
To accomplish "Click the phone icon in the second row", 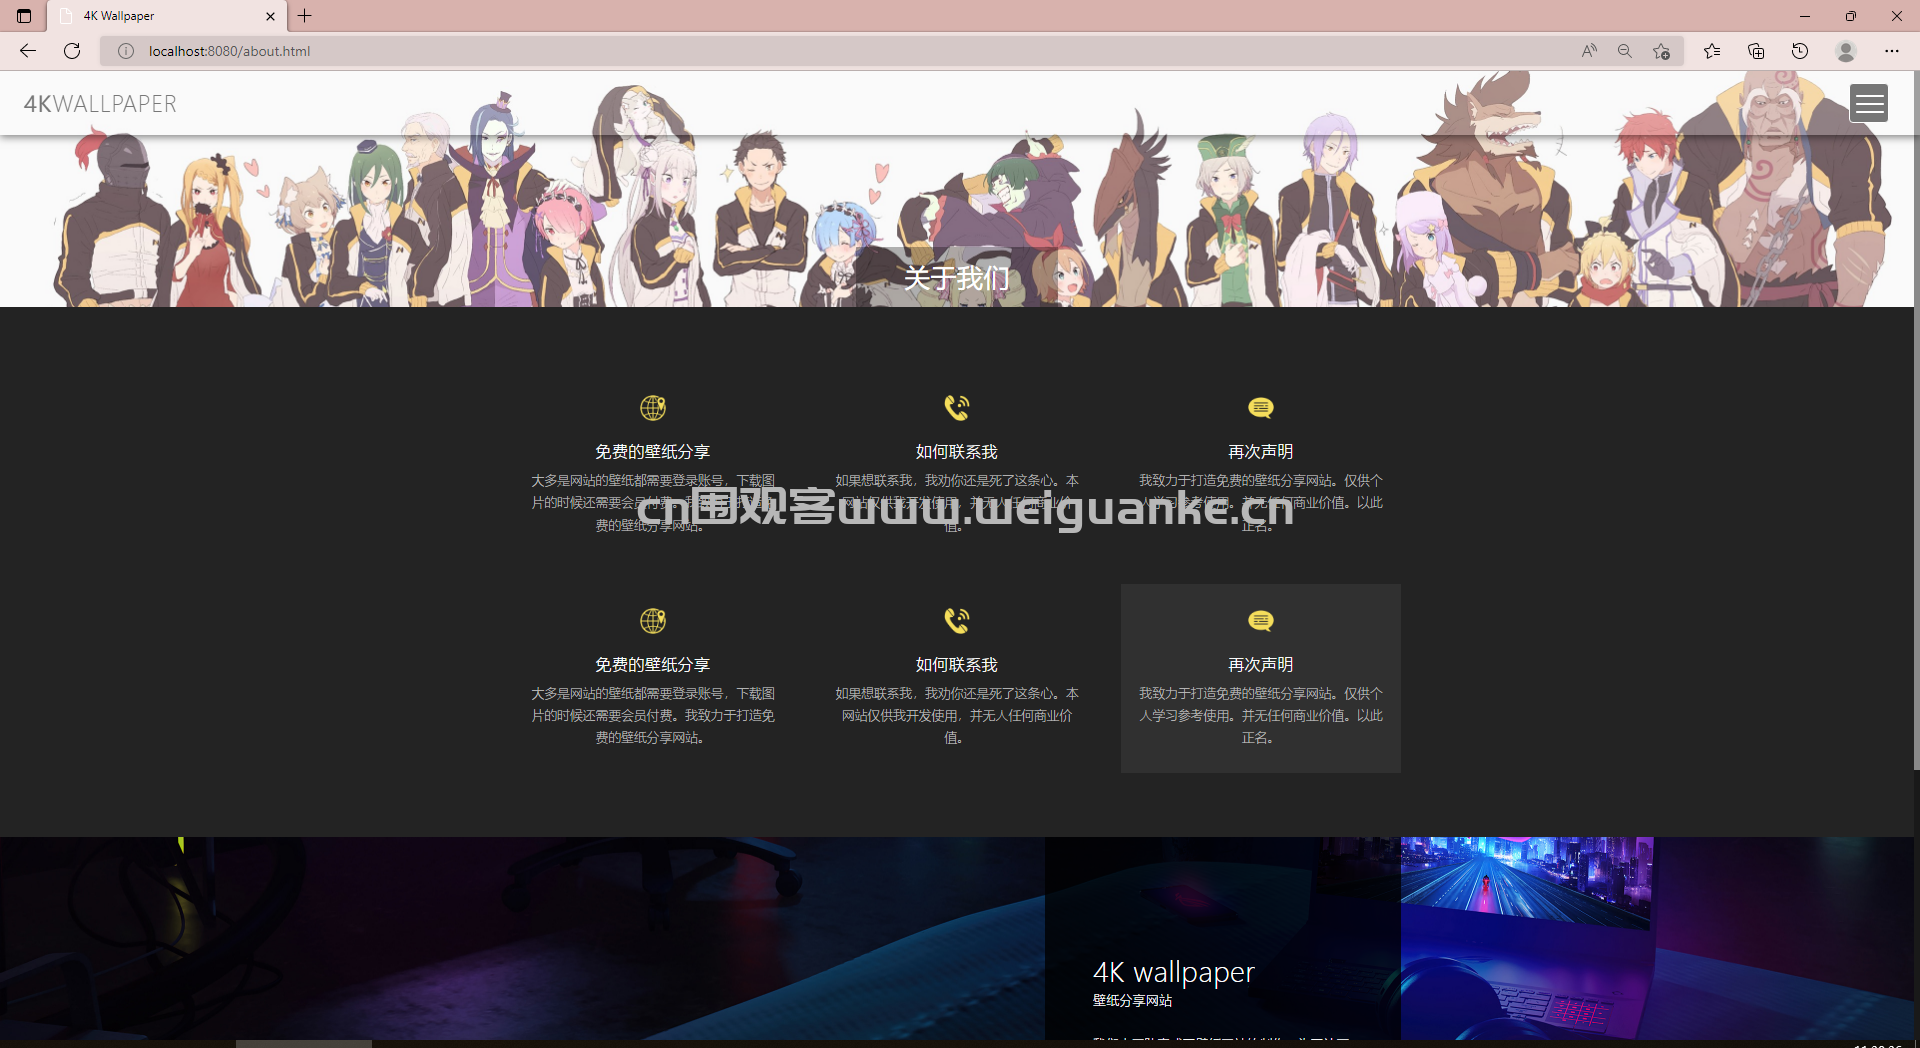I will (x=957, y=621).
